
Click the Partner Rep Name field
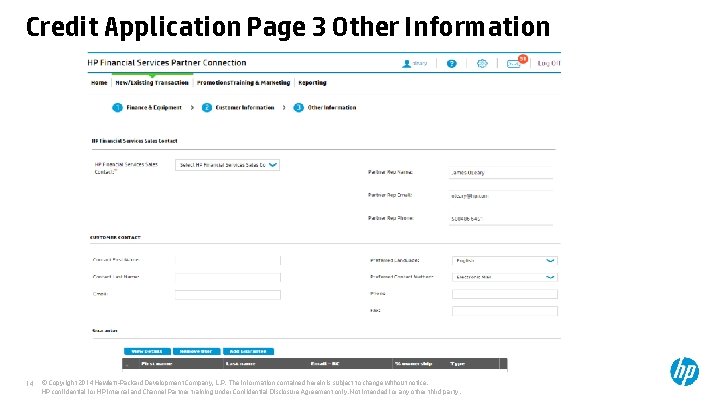[x=501, y=173]
